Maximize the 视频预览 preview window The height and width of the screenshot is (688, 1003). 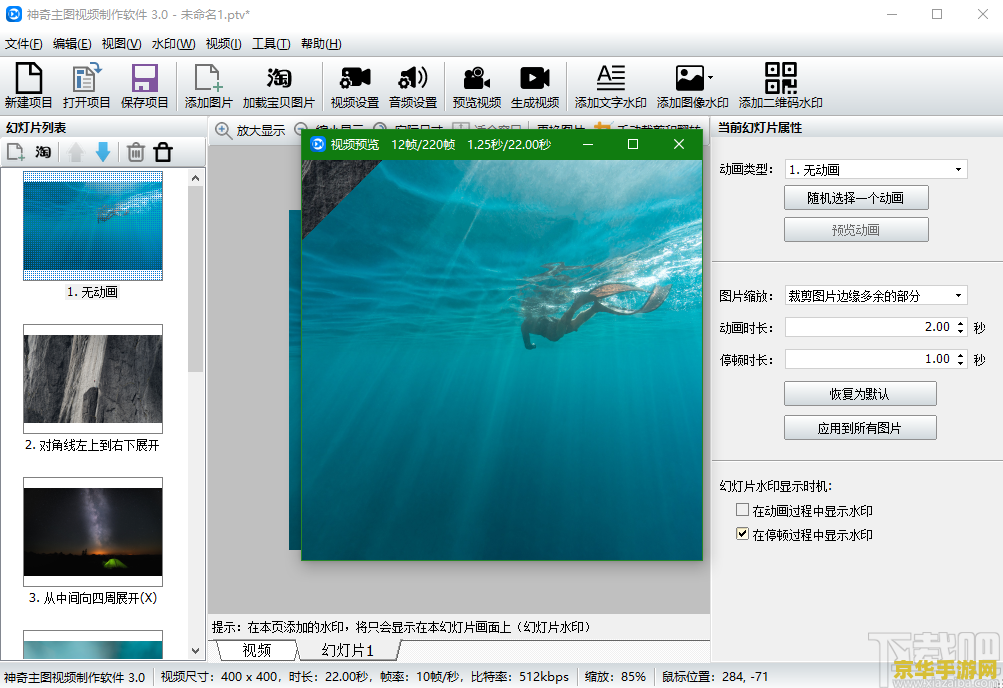[633, 145]
